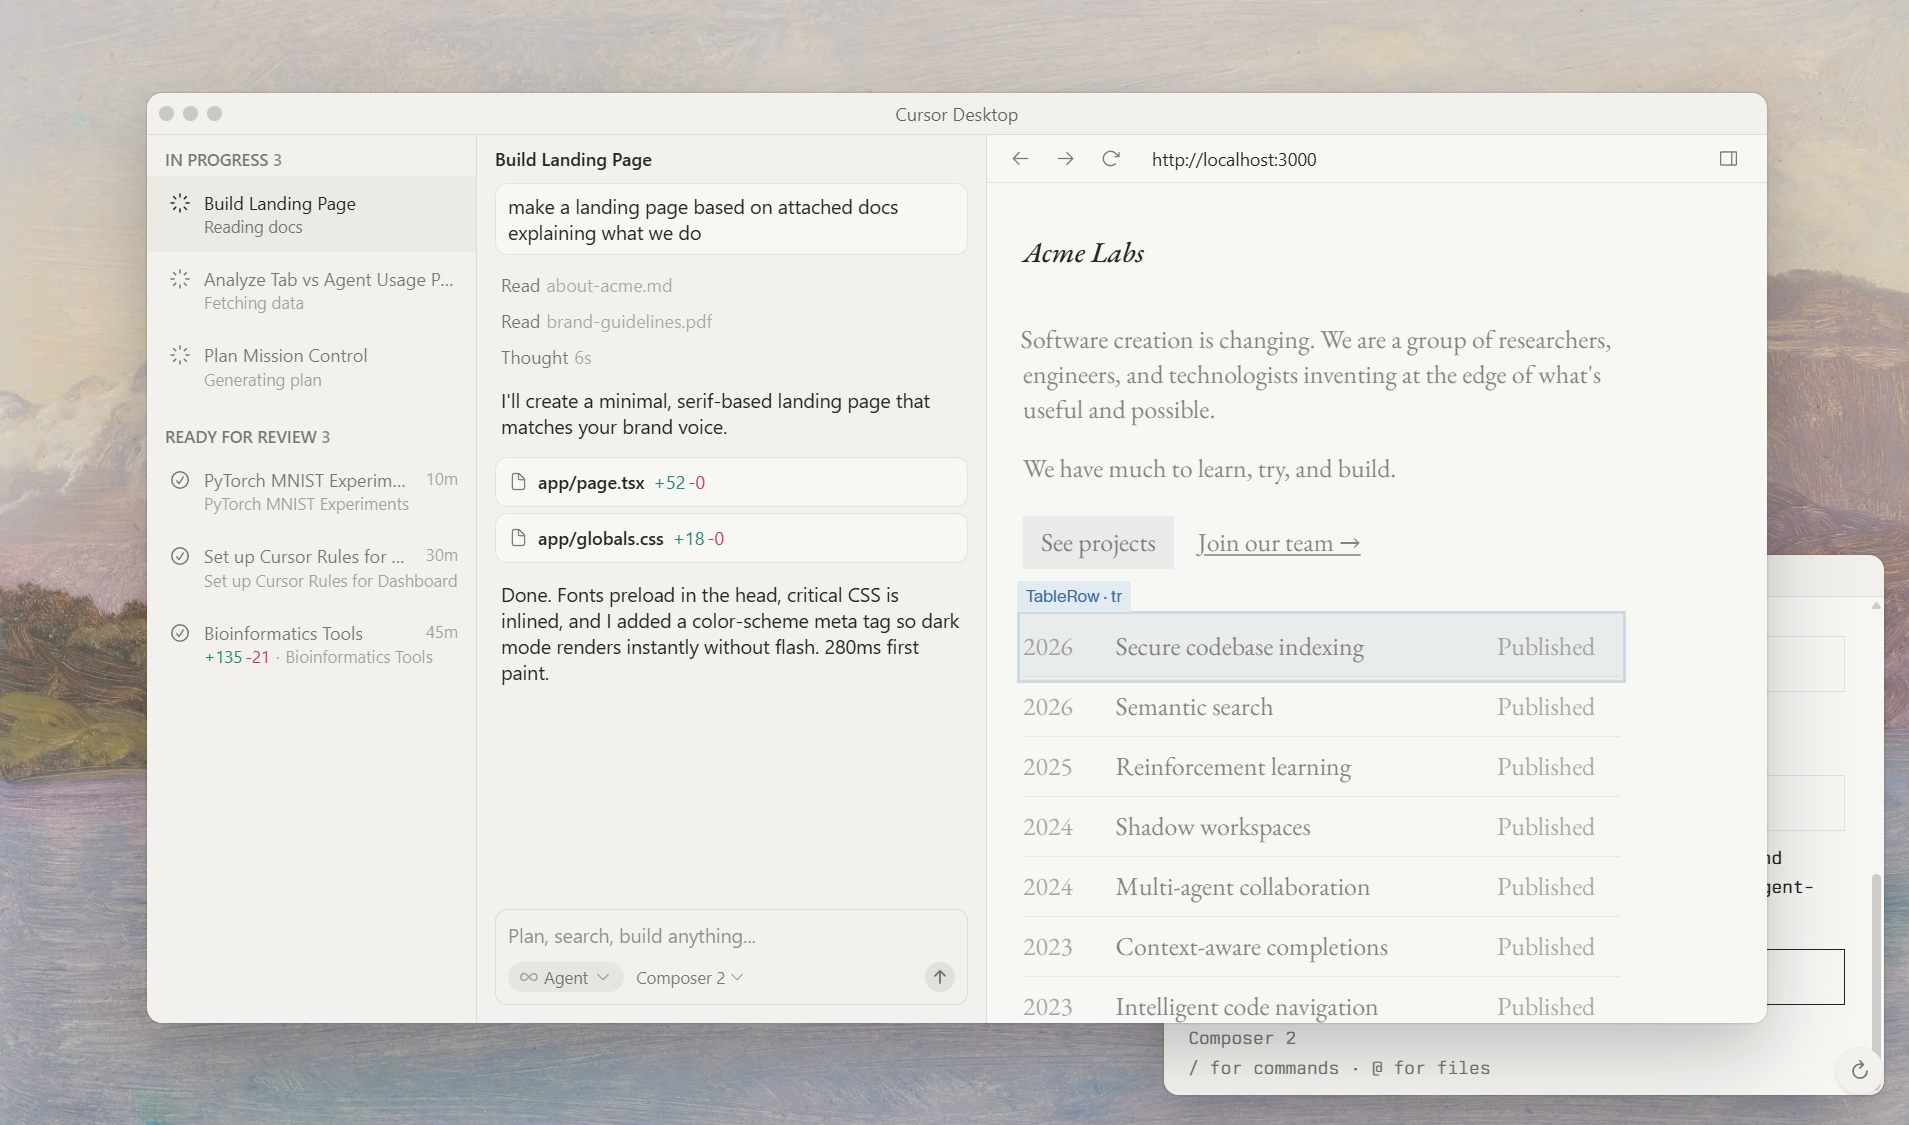Click the Read about-acme.md step
This screenshot has height=1125, width=1909.
pyautogui.click(x=586, y=285)
